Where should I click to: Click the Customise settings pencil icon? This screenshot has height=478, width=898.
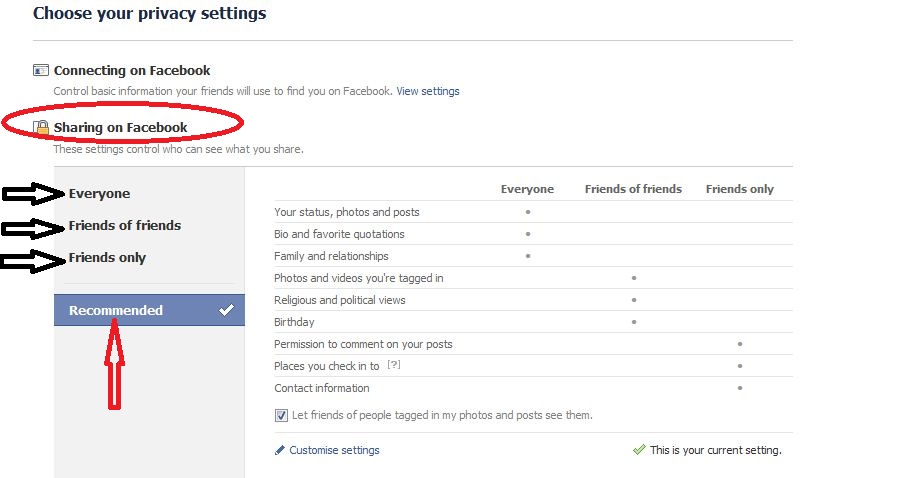point(279,450)
